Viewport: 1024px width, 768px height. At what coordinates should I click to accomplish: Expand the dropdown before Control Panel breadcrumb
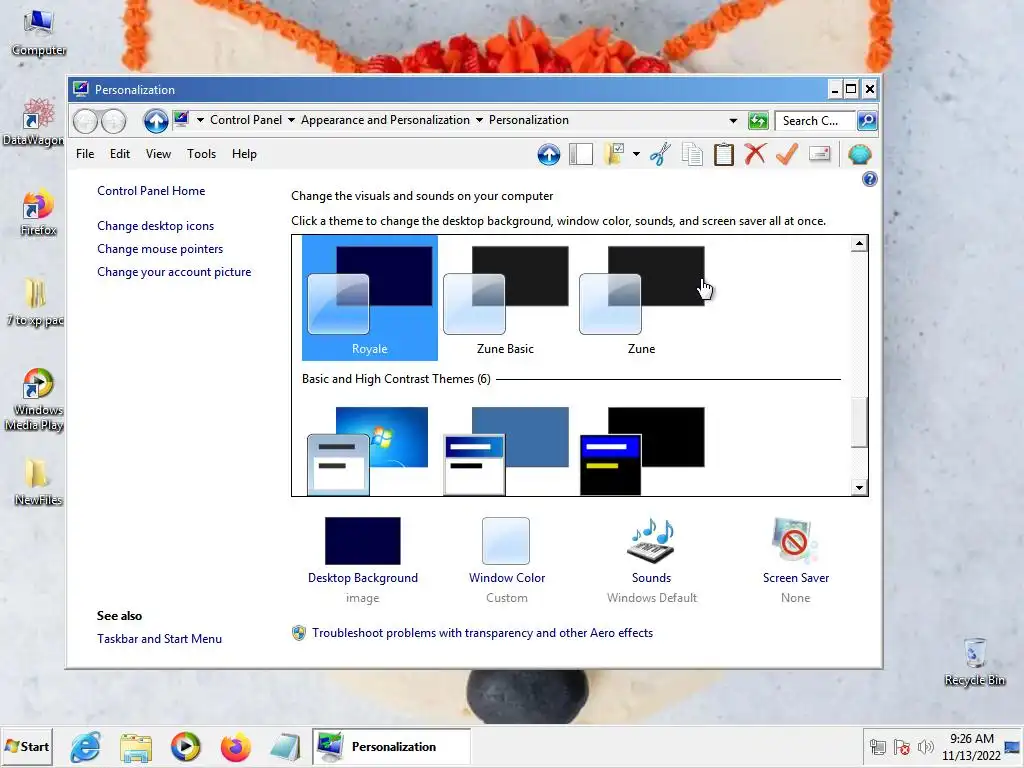coord(200,120)
